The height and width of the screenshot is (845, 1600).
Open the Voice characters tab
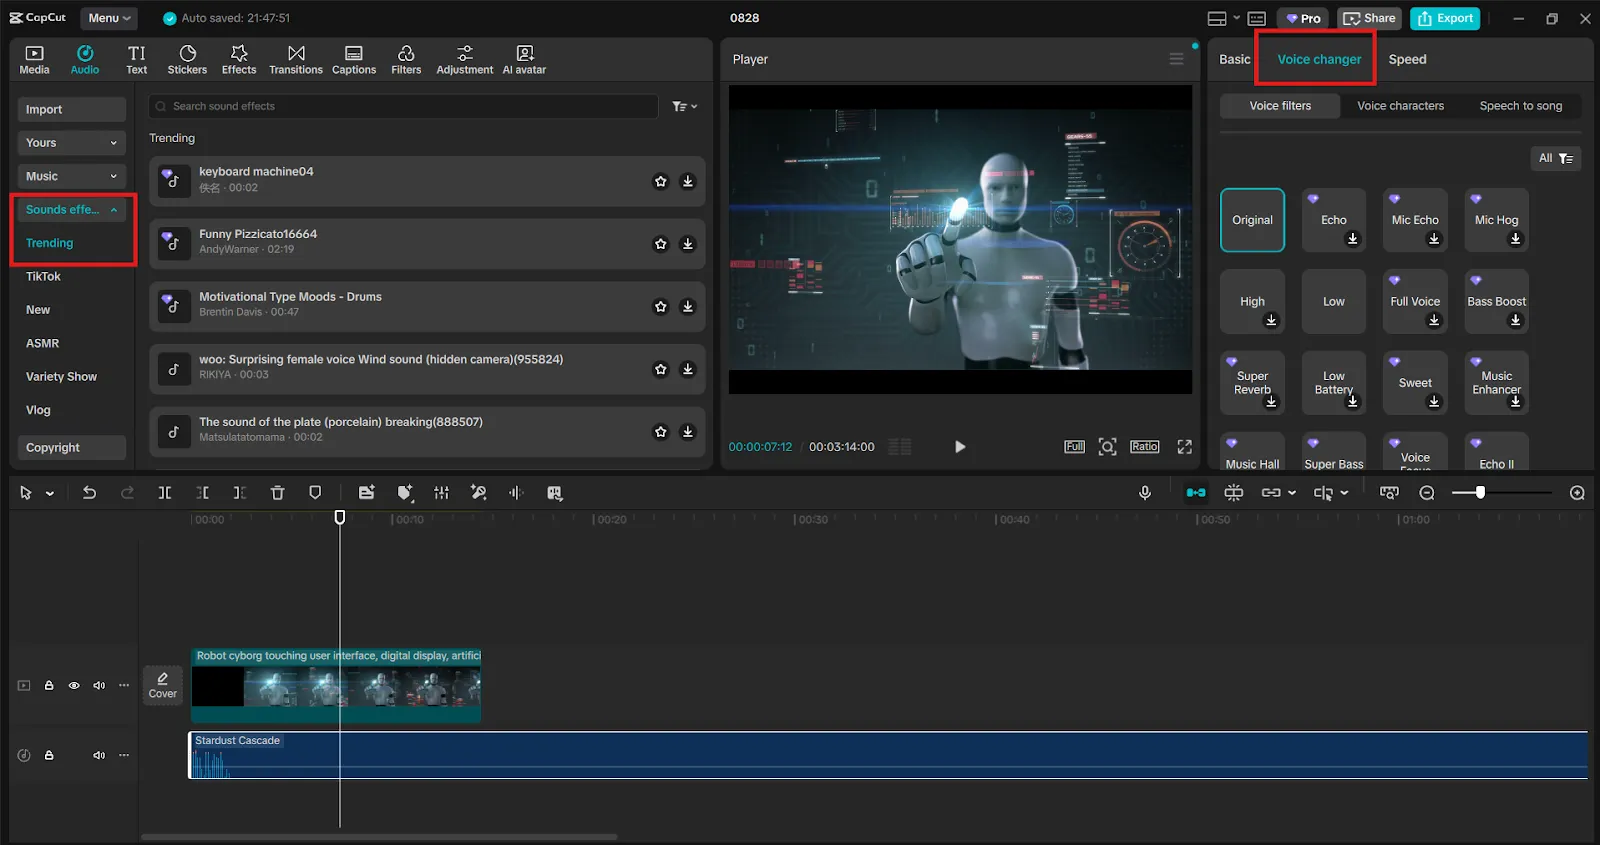pos(1400,106)
